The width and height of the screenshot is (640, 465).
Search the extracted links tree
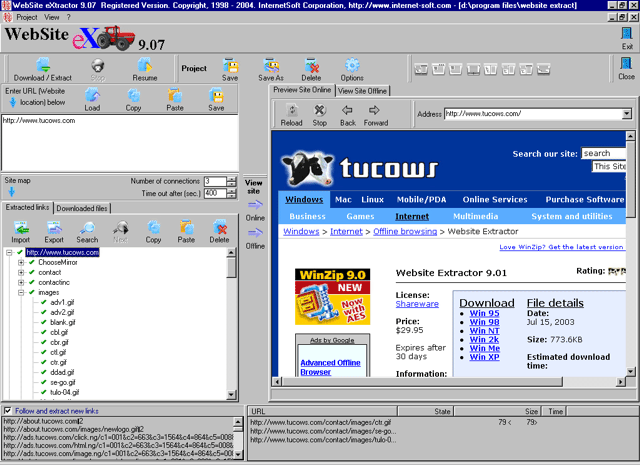pyautogui.click(x=87, y=232)
